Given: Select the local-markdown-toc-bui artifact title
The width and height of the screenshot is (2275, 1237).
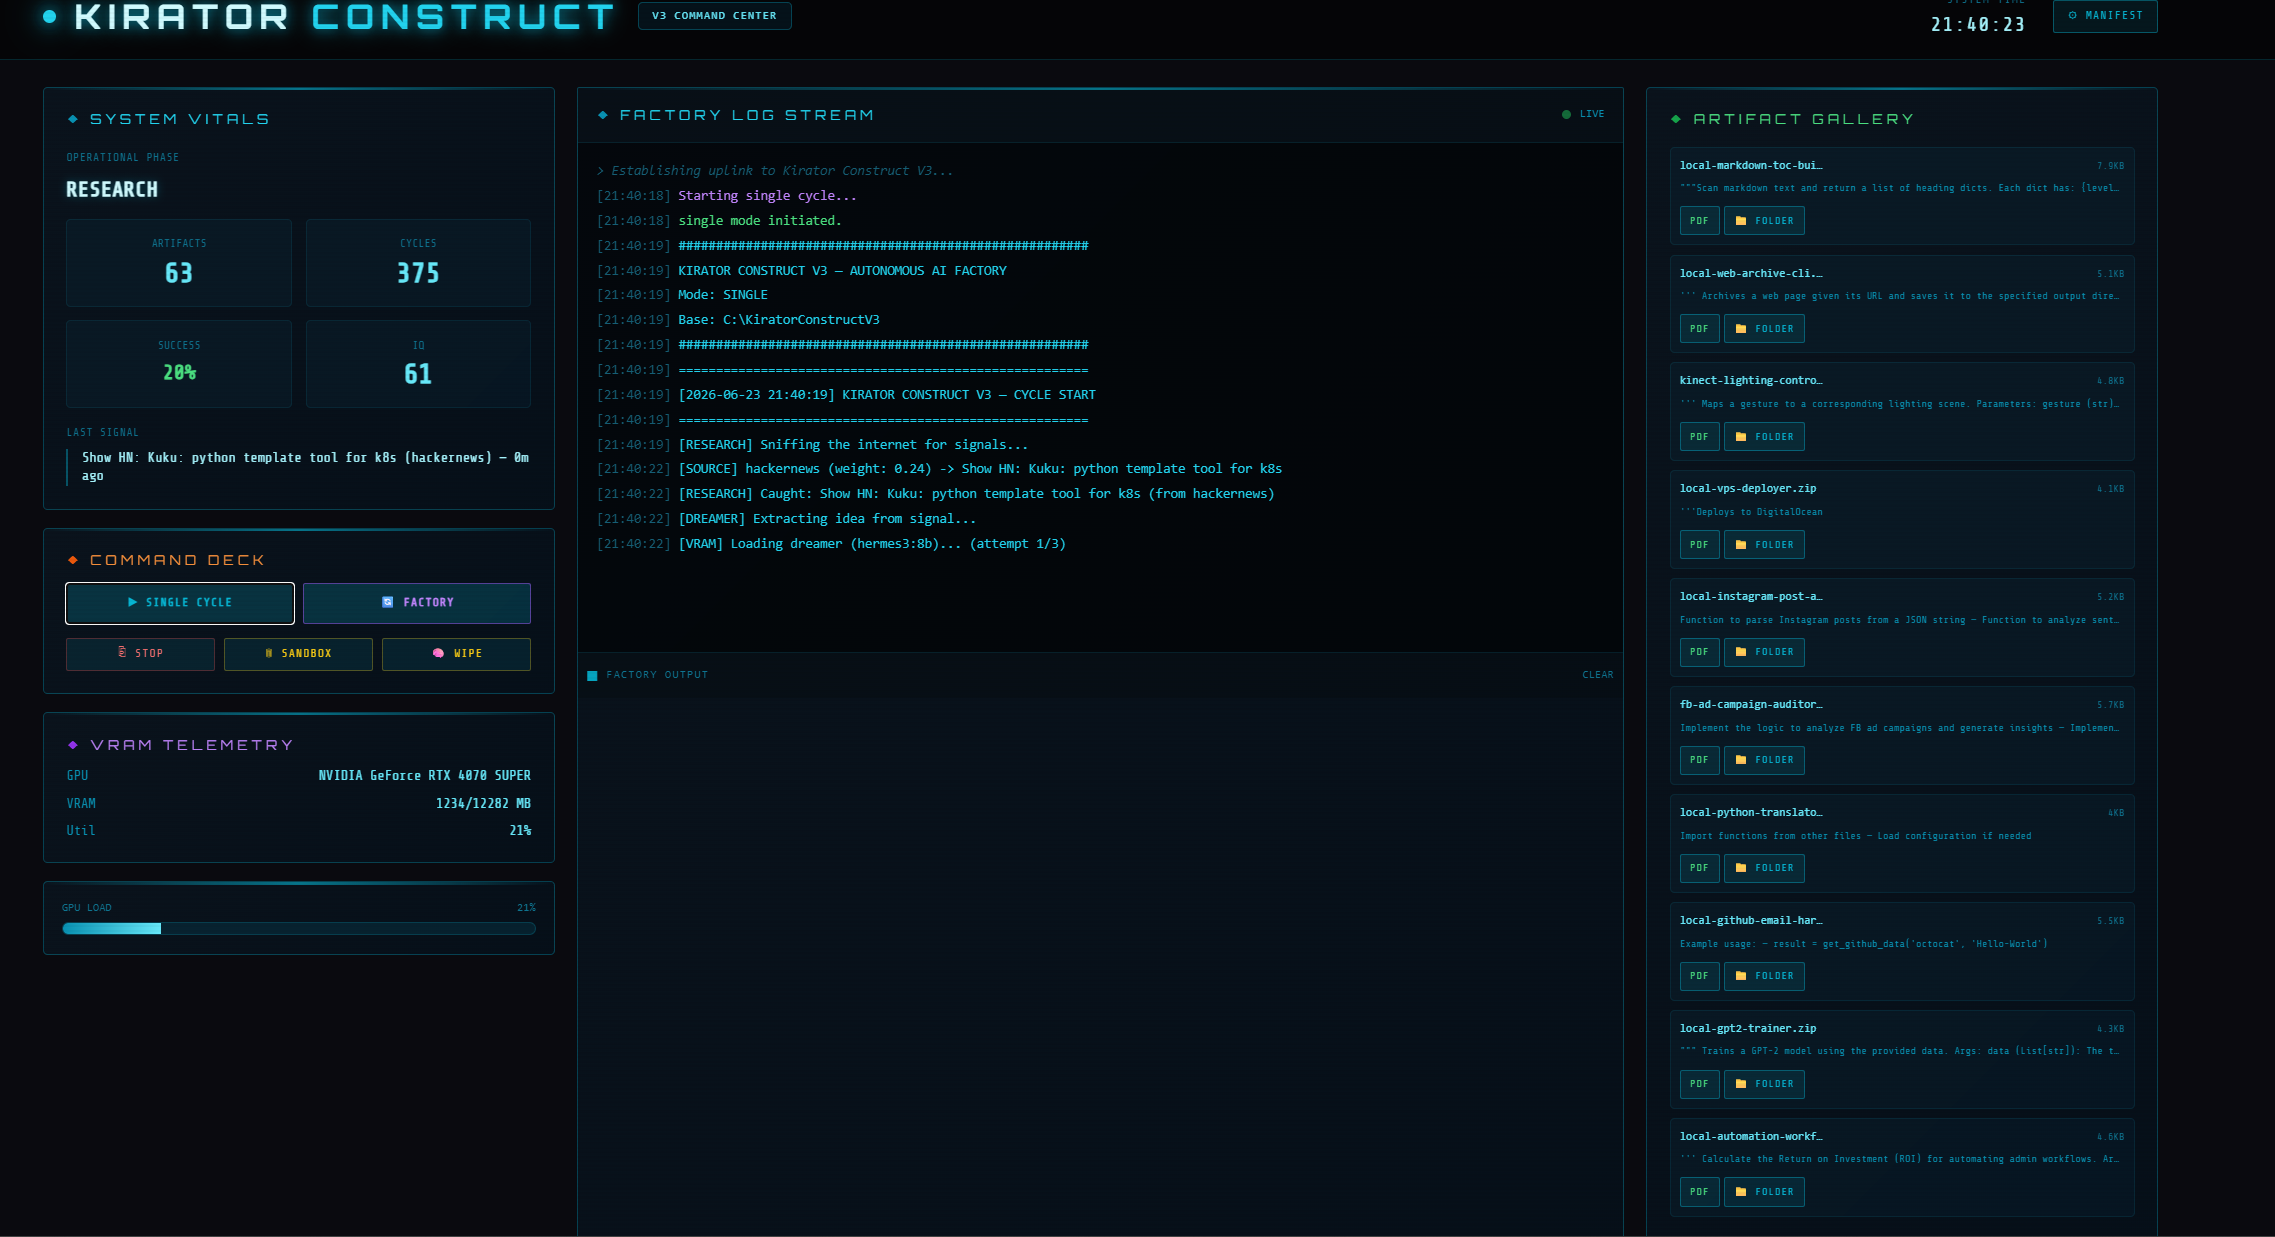Looking at the screenshot, I should [x=1751, y=166].
